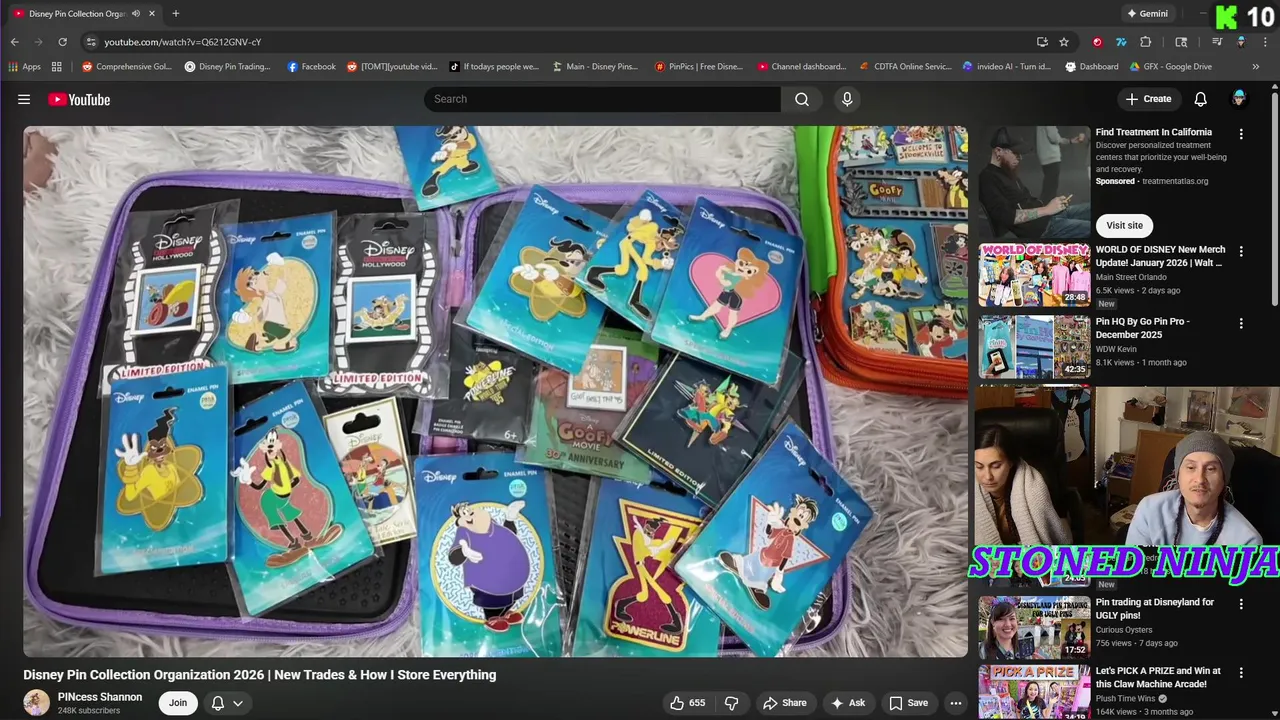Open invideo AI bookmark
Image resolution: width=1280 pixels, height=720 pixels.
[1006, 67]
